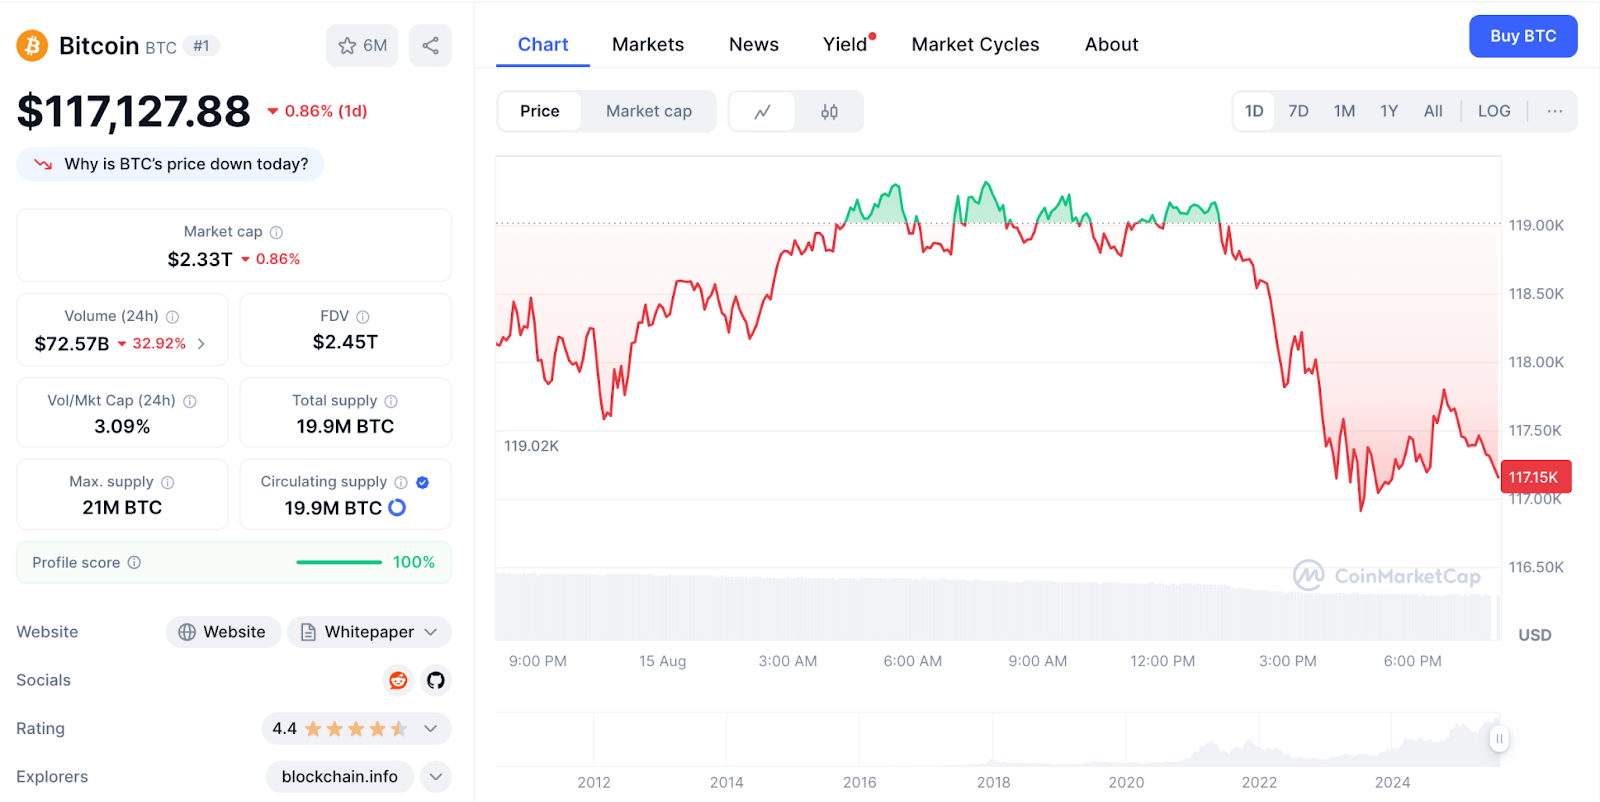Toggle chart to Market cap view
This screenshot has height=802, width=1600.
point(648,111)
